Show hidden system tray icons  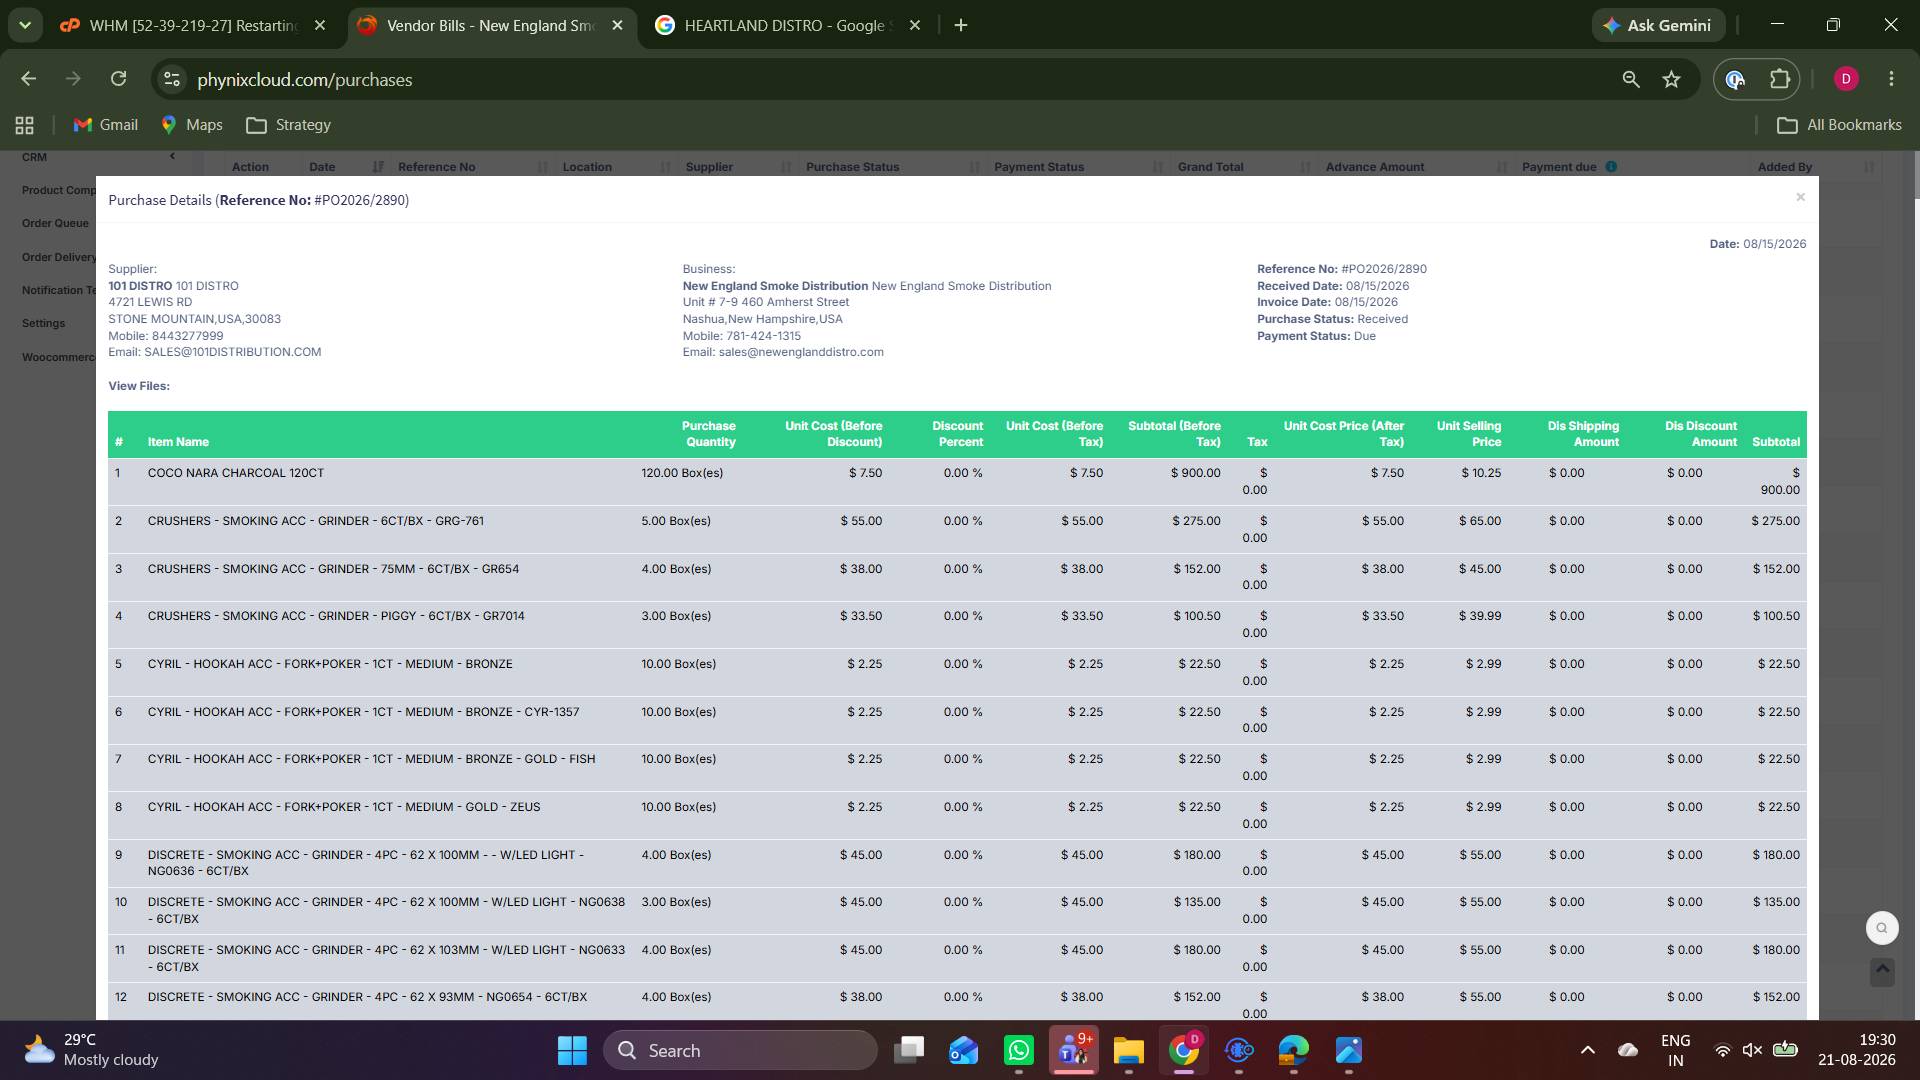1587,1050
